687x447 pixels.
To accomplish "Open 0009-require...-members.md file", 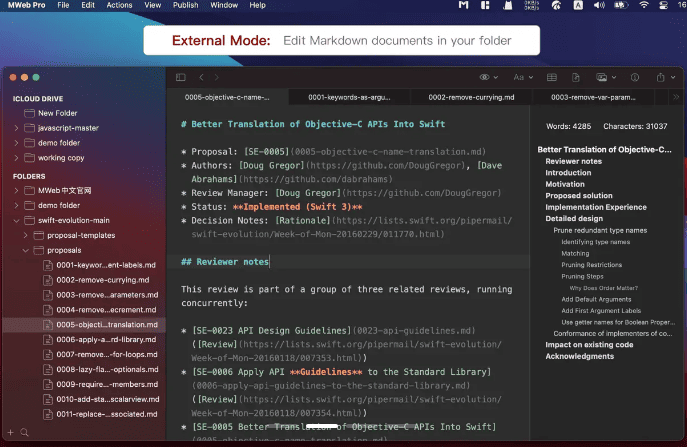I will tap(107, 384).
